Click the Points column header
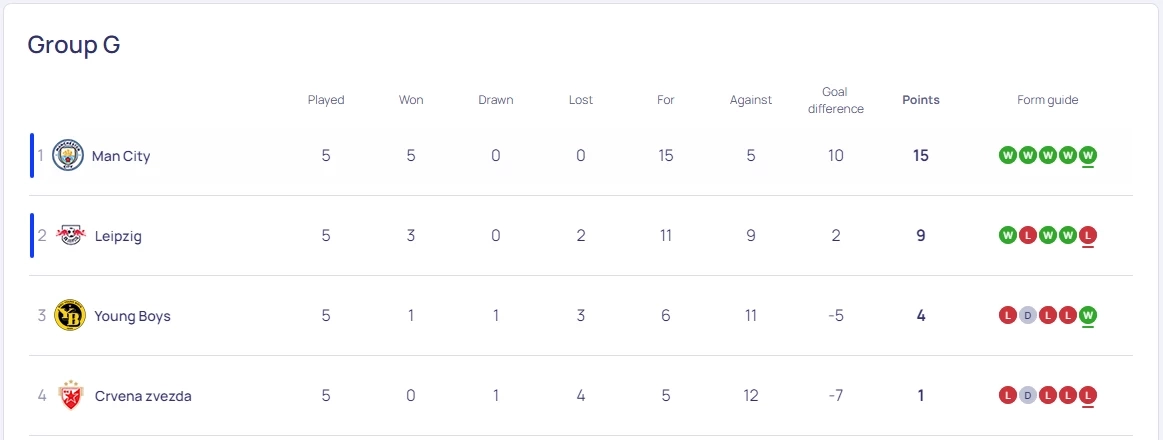The height and width of the screenshot is (440, 1163). tap(921, 100)
